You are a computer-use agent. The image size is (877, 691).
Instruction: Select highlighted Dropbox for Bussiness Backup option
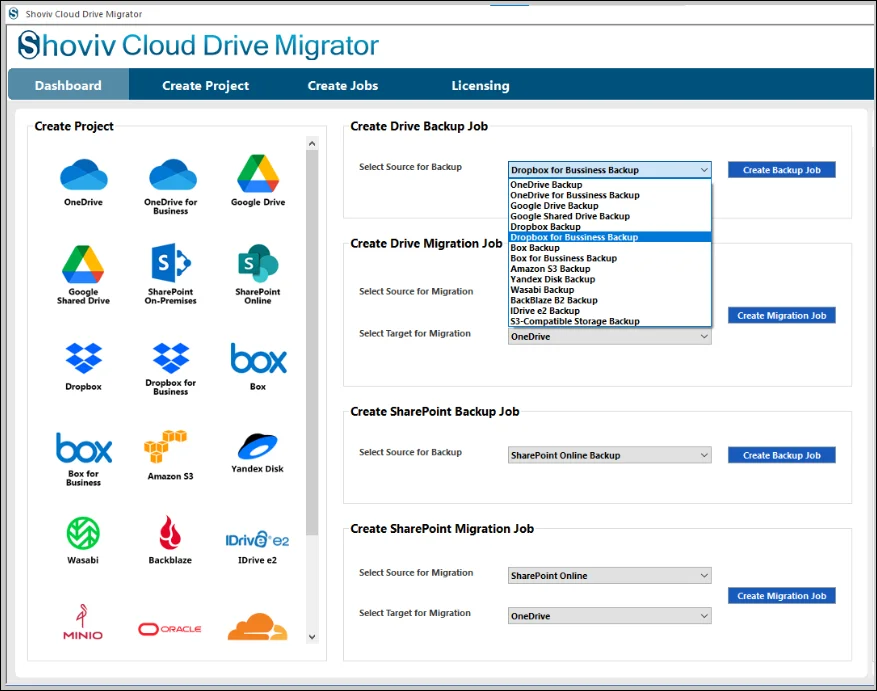click(610, 237)
